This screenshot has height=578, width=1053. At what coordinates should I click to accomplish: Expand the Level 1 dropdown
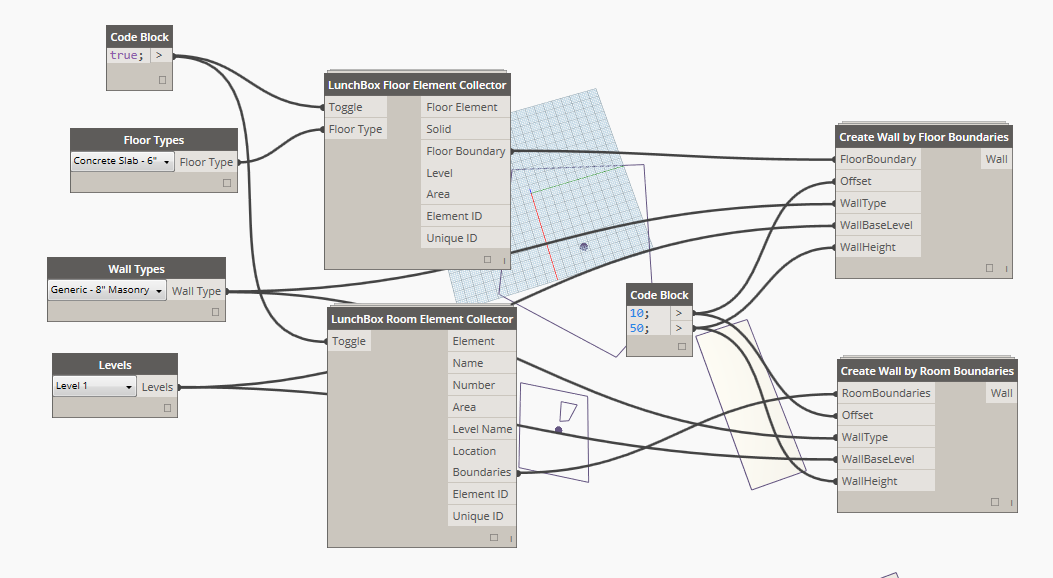[95, 387]
